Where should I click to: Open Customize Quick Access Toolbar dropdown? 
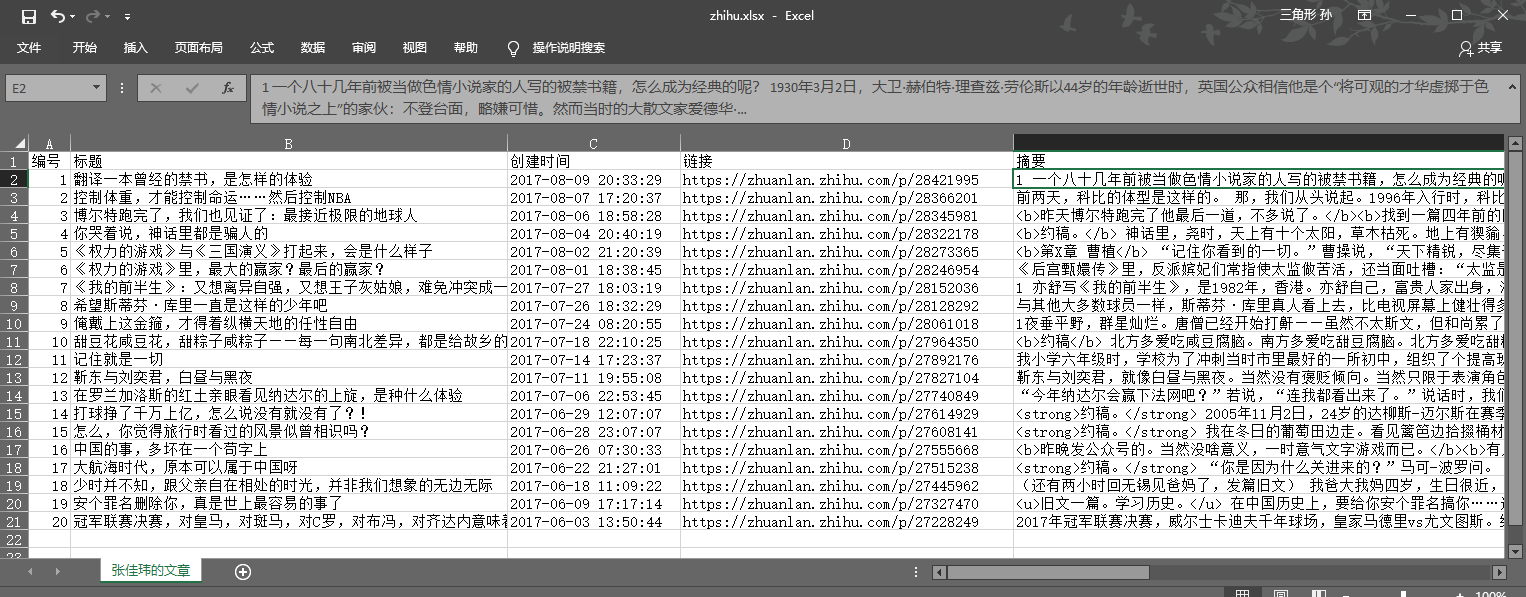pos(127,17)
